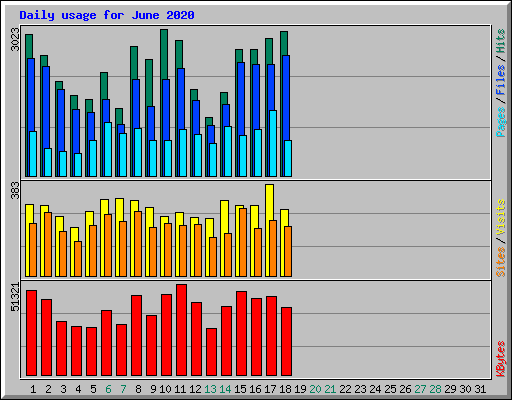
Task: Click day 11 on the date axis
Action: point(180,389)
